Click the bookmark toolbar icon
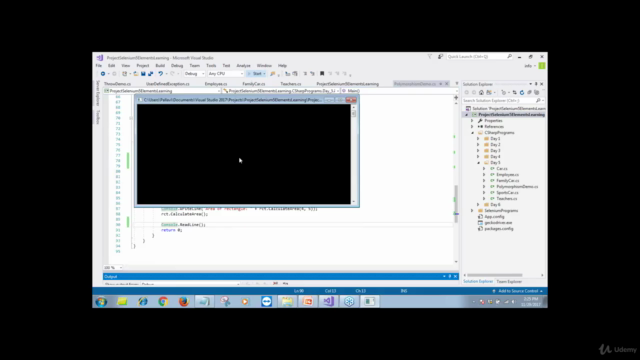Screen dimensions: 640x360 pyautogui.click(x=322, y=74)
